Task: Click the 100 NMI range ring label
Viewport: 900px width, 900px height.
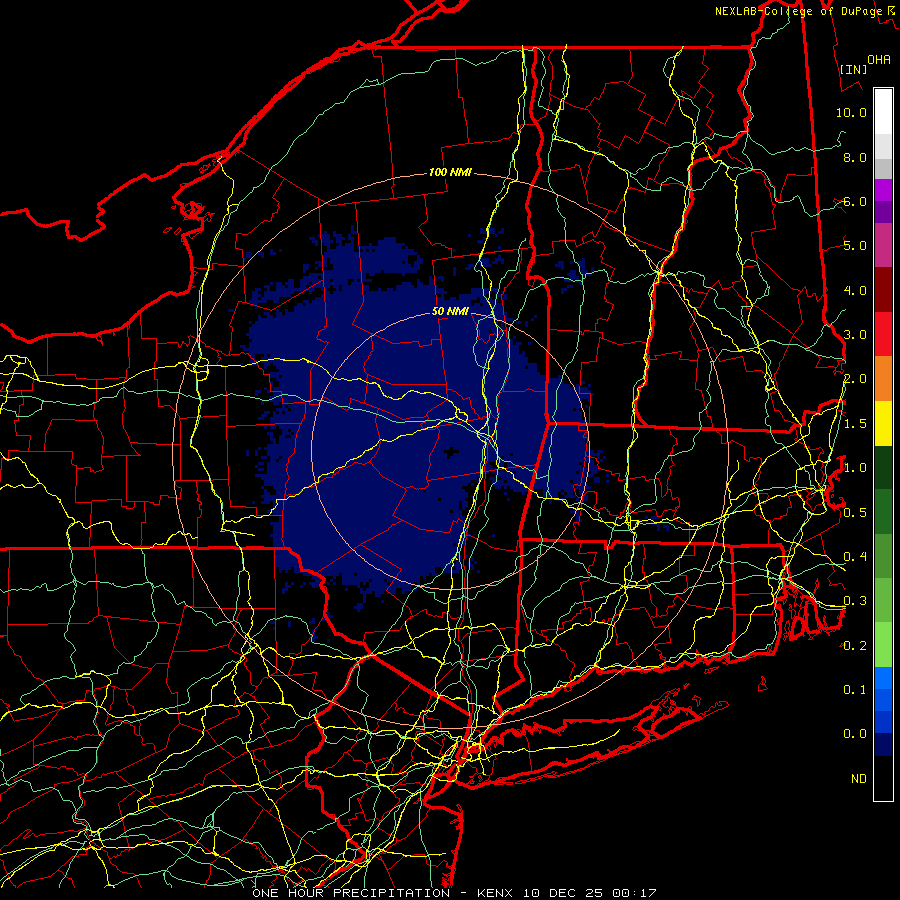Action: [450, 172]
